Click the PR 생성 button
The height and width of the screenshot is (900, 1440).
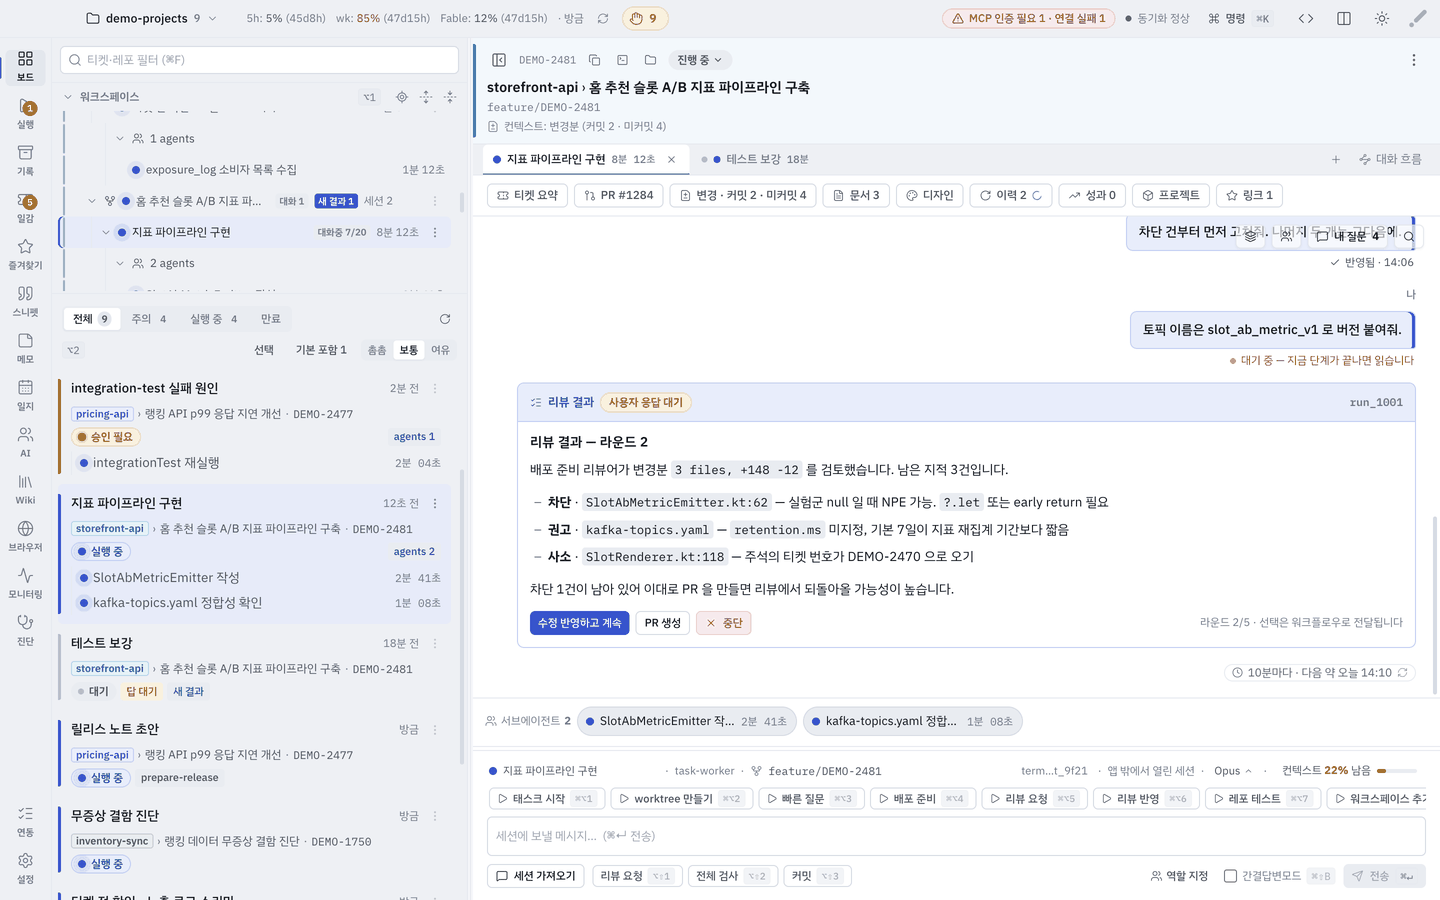pos(663,623)
